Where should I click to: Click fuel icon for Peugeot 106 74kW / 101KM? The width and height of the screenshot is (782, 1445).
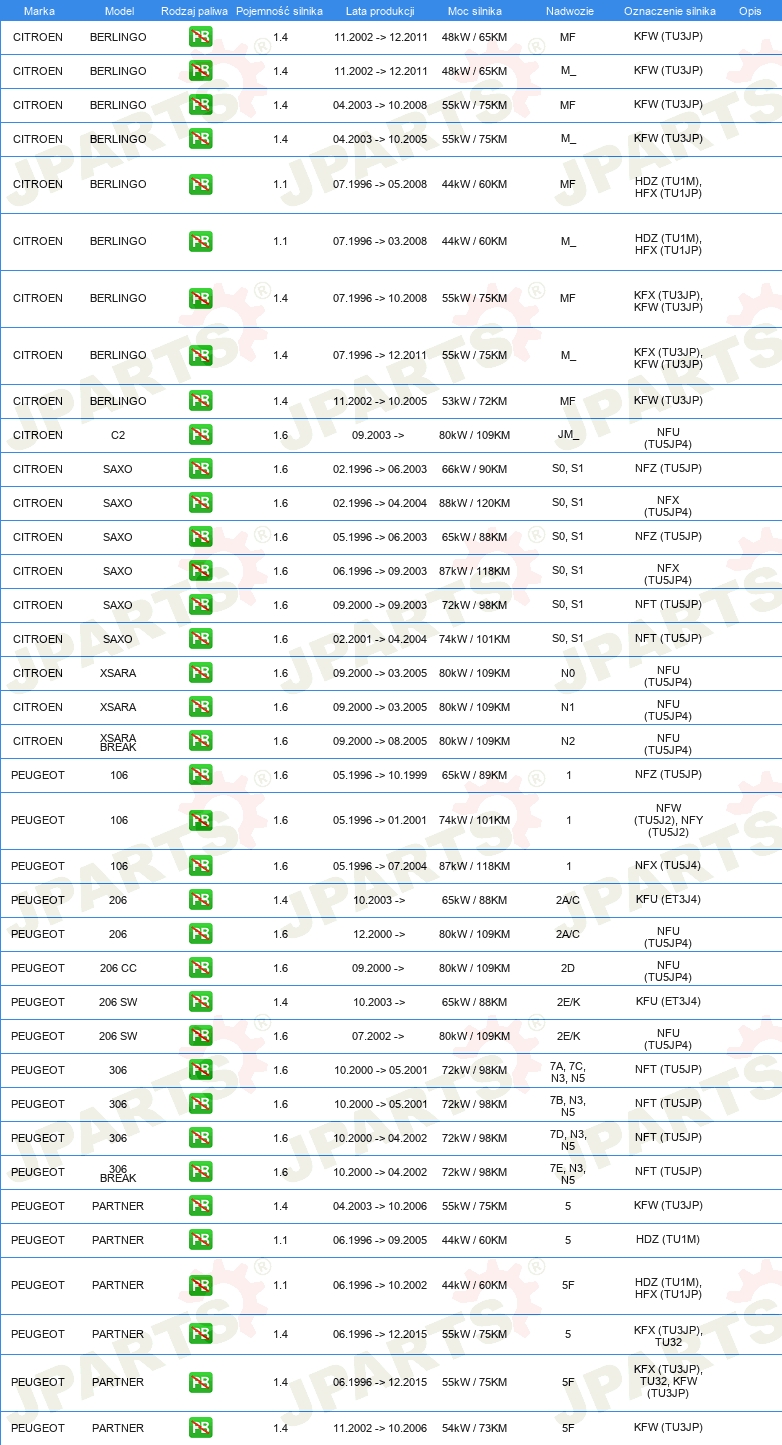201,820
